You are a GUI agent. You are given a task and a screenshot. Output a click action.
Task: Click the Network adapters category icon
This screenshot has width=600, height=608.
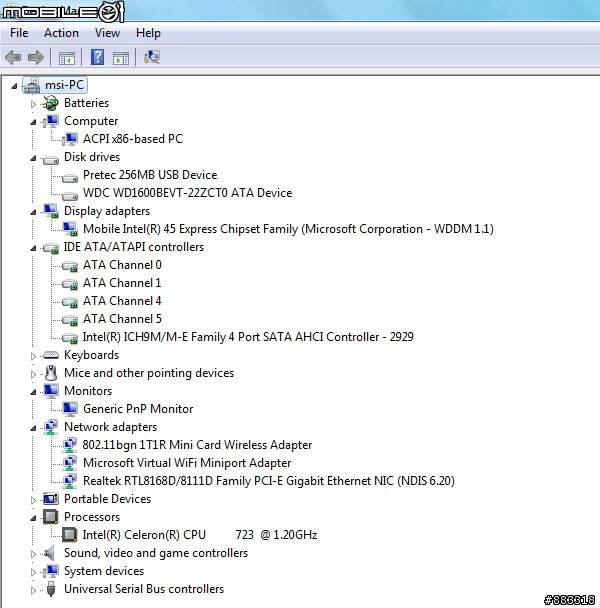tap(50, 427)
